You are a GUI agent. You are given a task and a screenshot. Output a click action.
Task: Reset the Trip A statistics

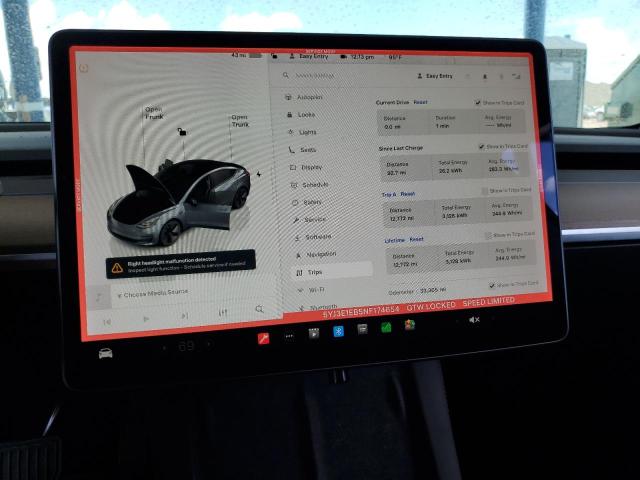pos(408,193)
